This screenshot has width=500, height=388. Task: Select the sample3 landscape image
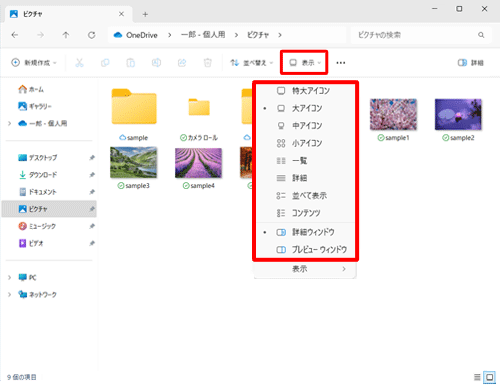[x=134, y=168]
